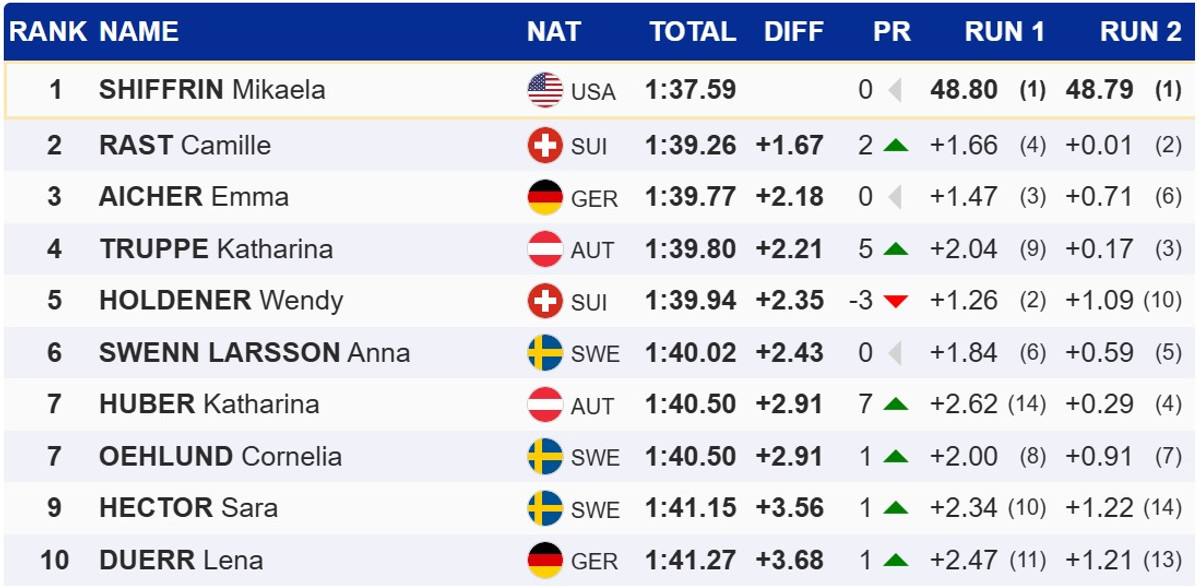Click Aicher's total time 1:39.77
1200x586 pixels.
point(690,197)
